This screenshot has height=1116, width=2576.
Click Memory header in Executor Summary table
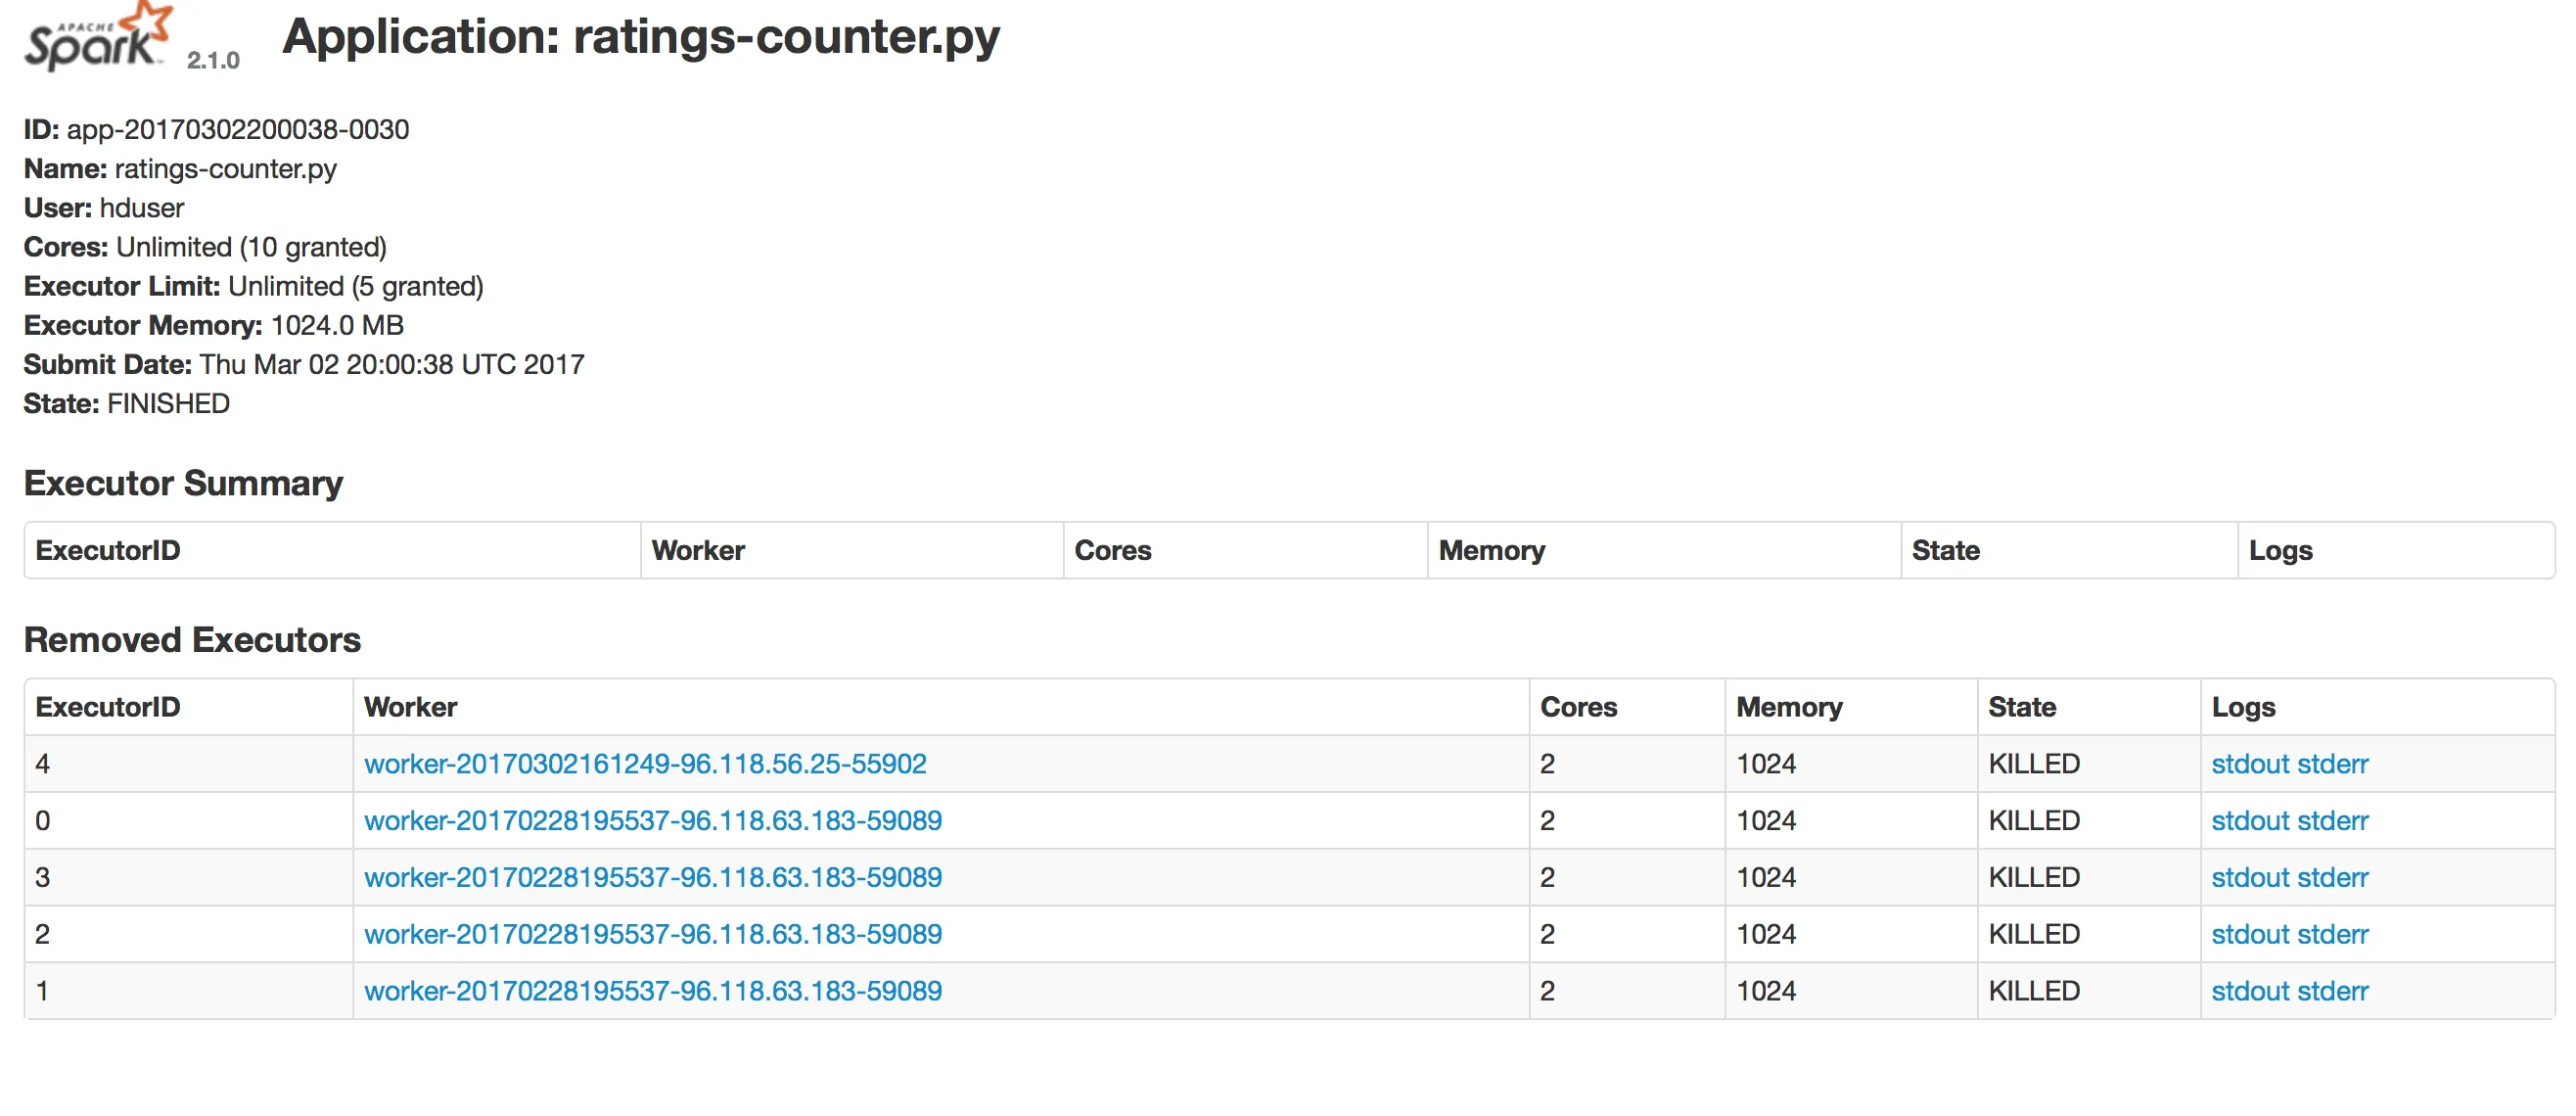pyautogui.click(x=1491, y=550)
